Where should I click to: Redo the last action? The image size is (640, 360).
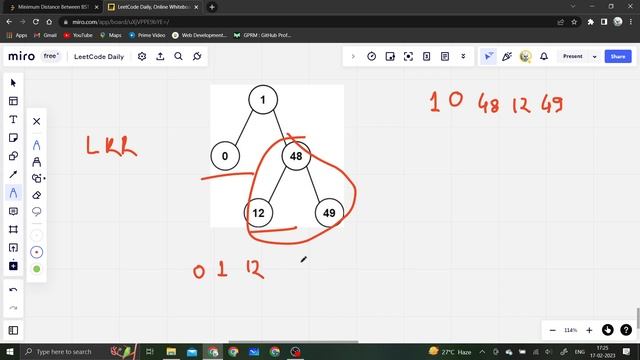(13, 308)
